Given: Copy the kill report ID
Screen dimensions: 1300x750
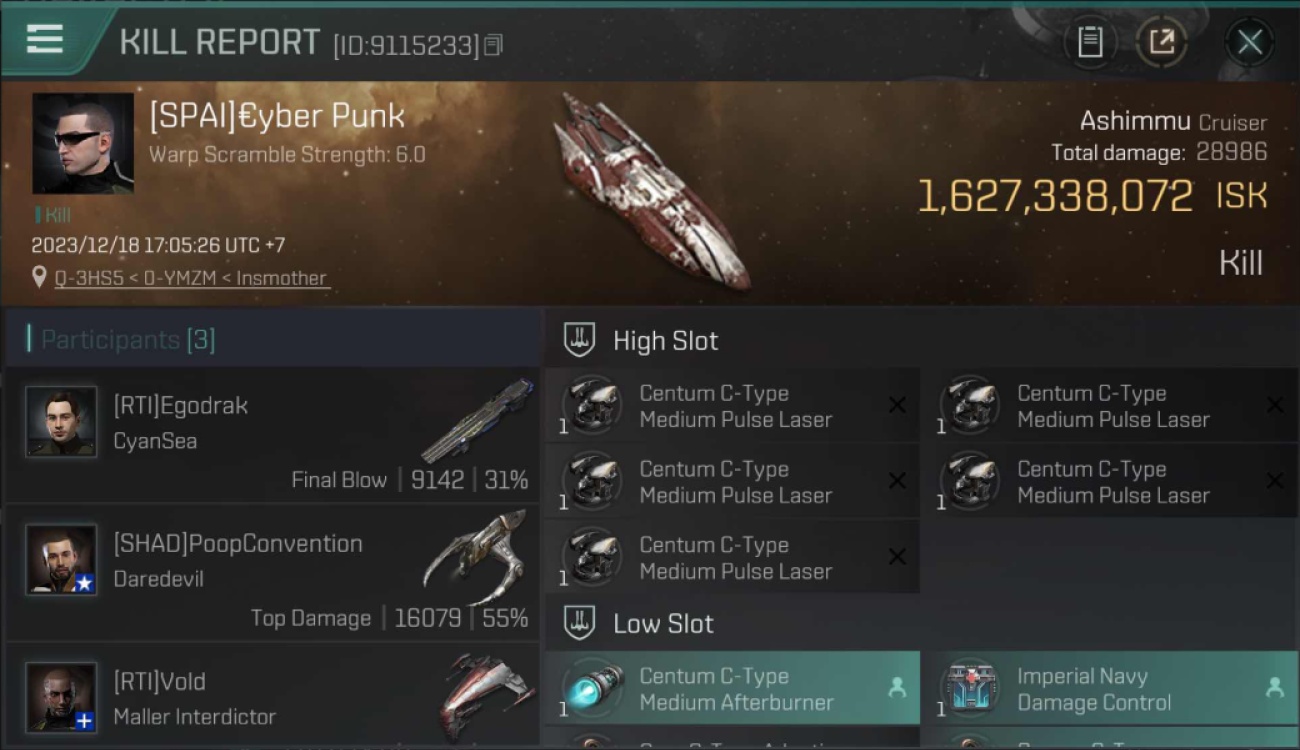Looking at the screenshot, I should pos(493,46).
